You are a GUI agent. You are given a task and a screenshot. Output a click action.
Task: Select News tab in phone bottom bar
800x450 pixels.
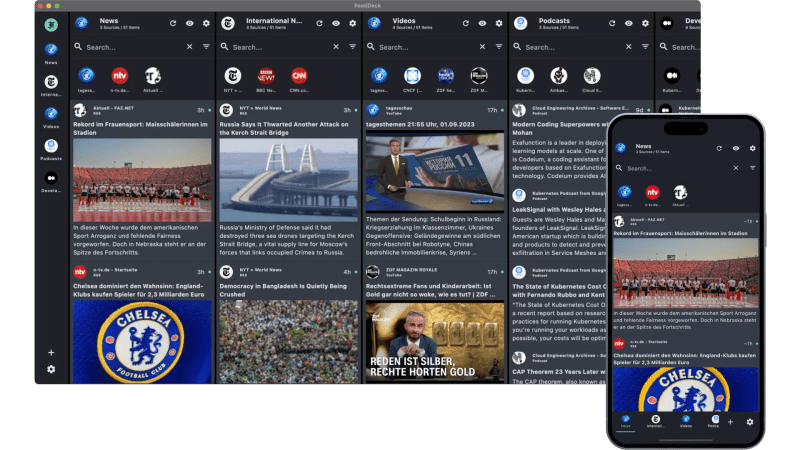tap(626, 422)
